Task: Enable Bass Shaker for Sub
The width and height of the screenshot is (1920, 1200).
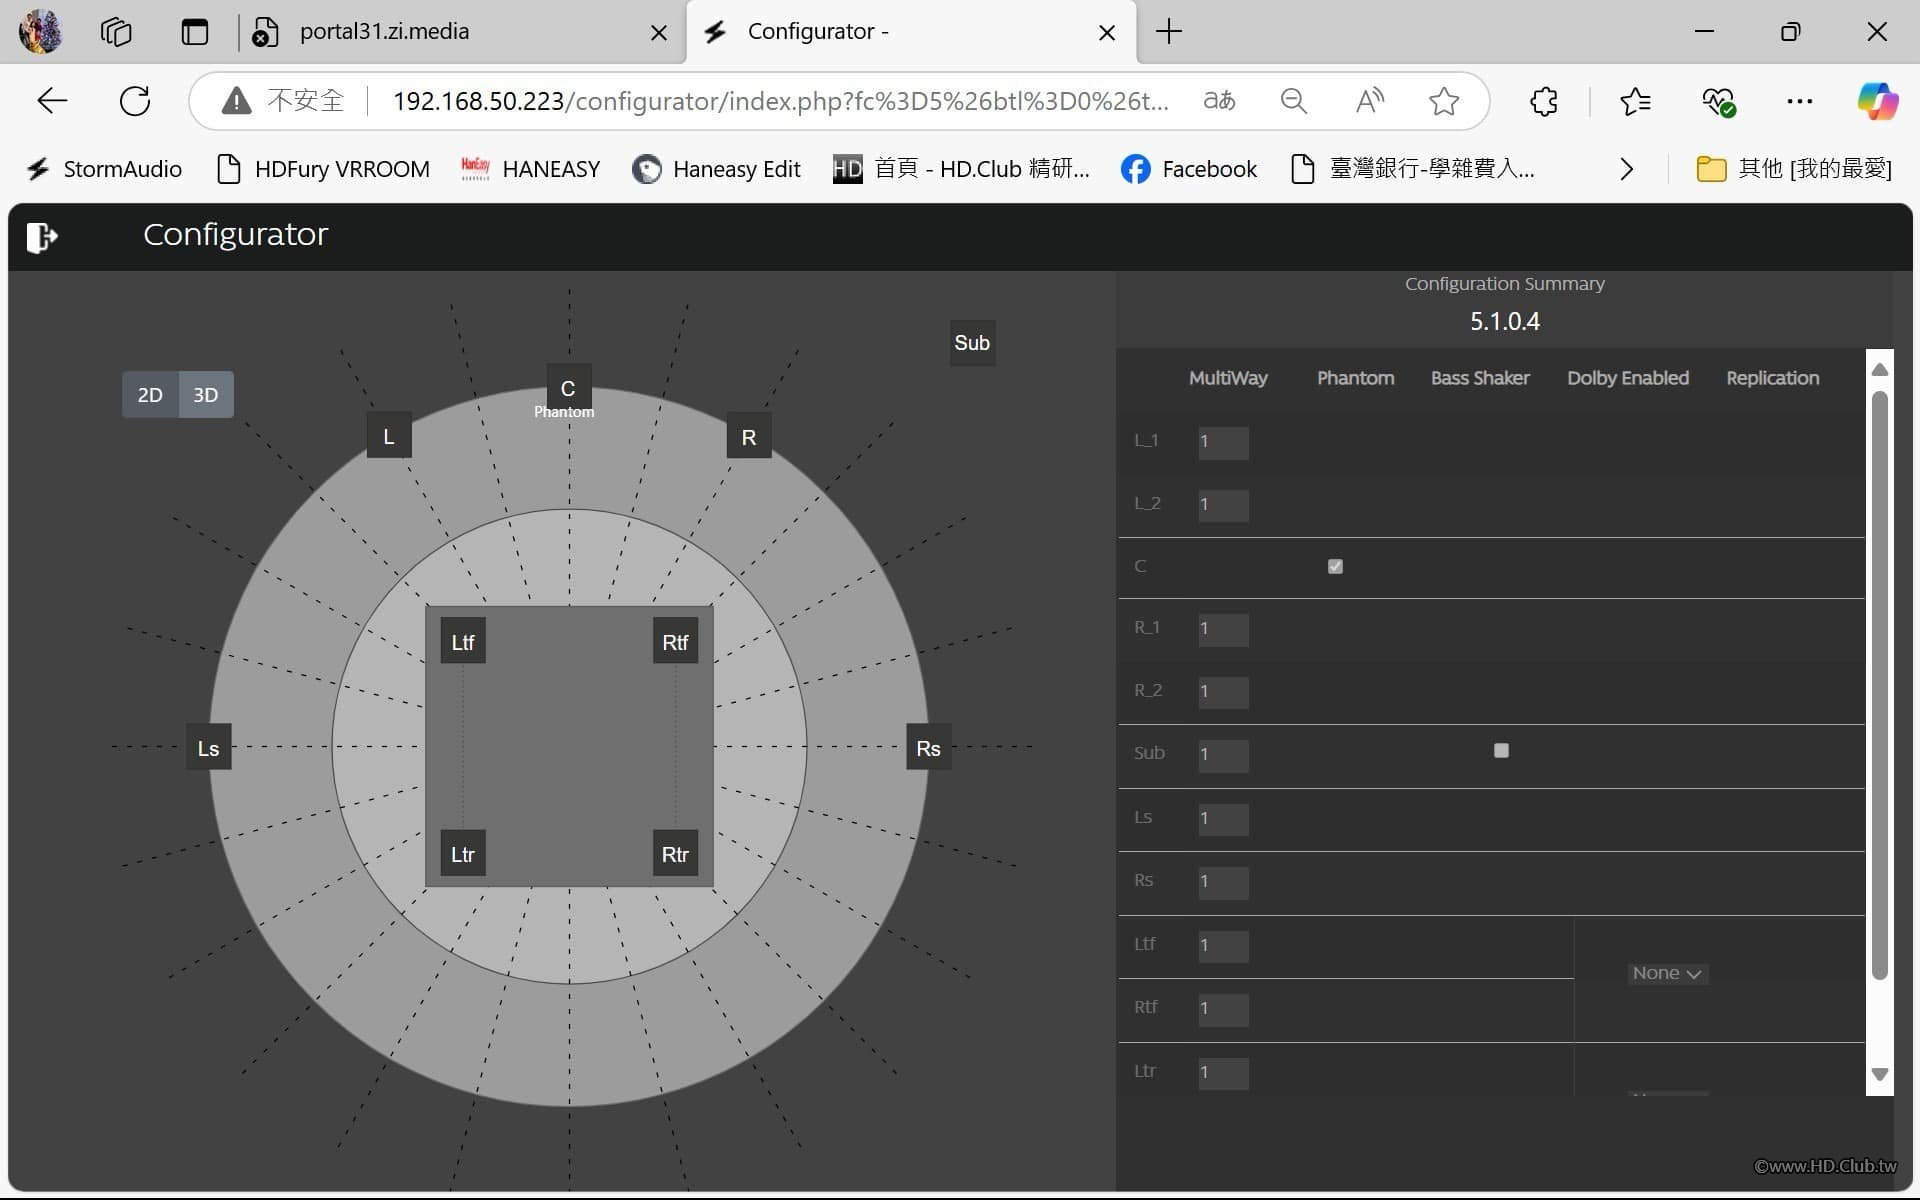Action: tap(1500, 750)
